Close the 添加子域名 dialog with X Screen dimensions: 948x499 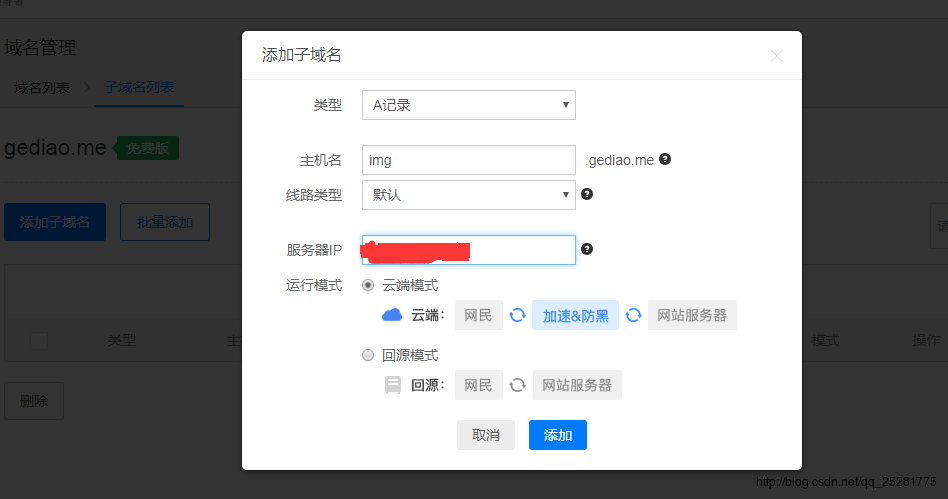[x=776, y=56]
